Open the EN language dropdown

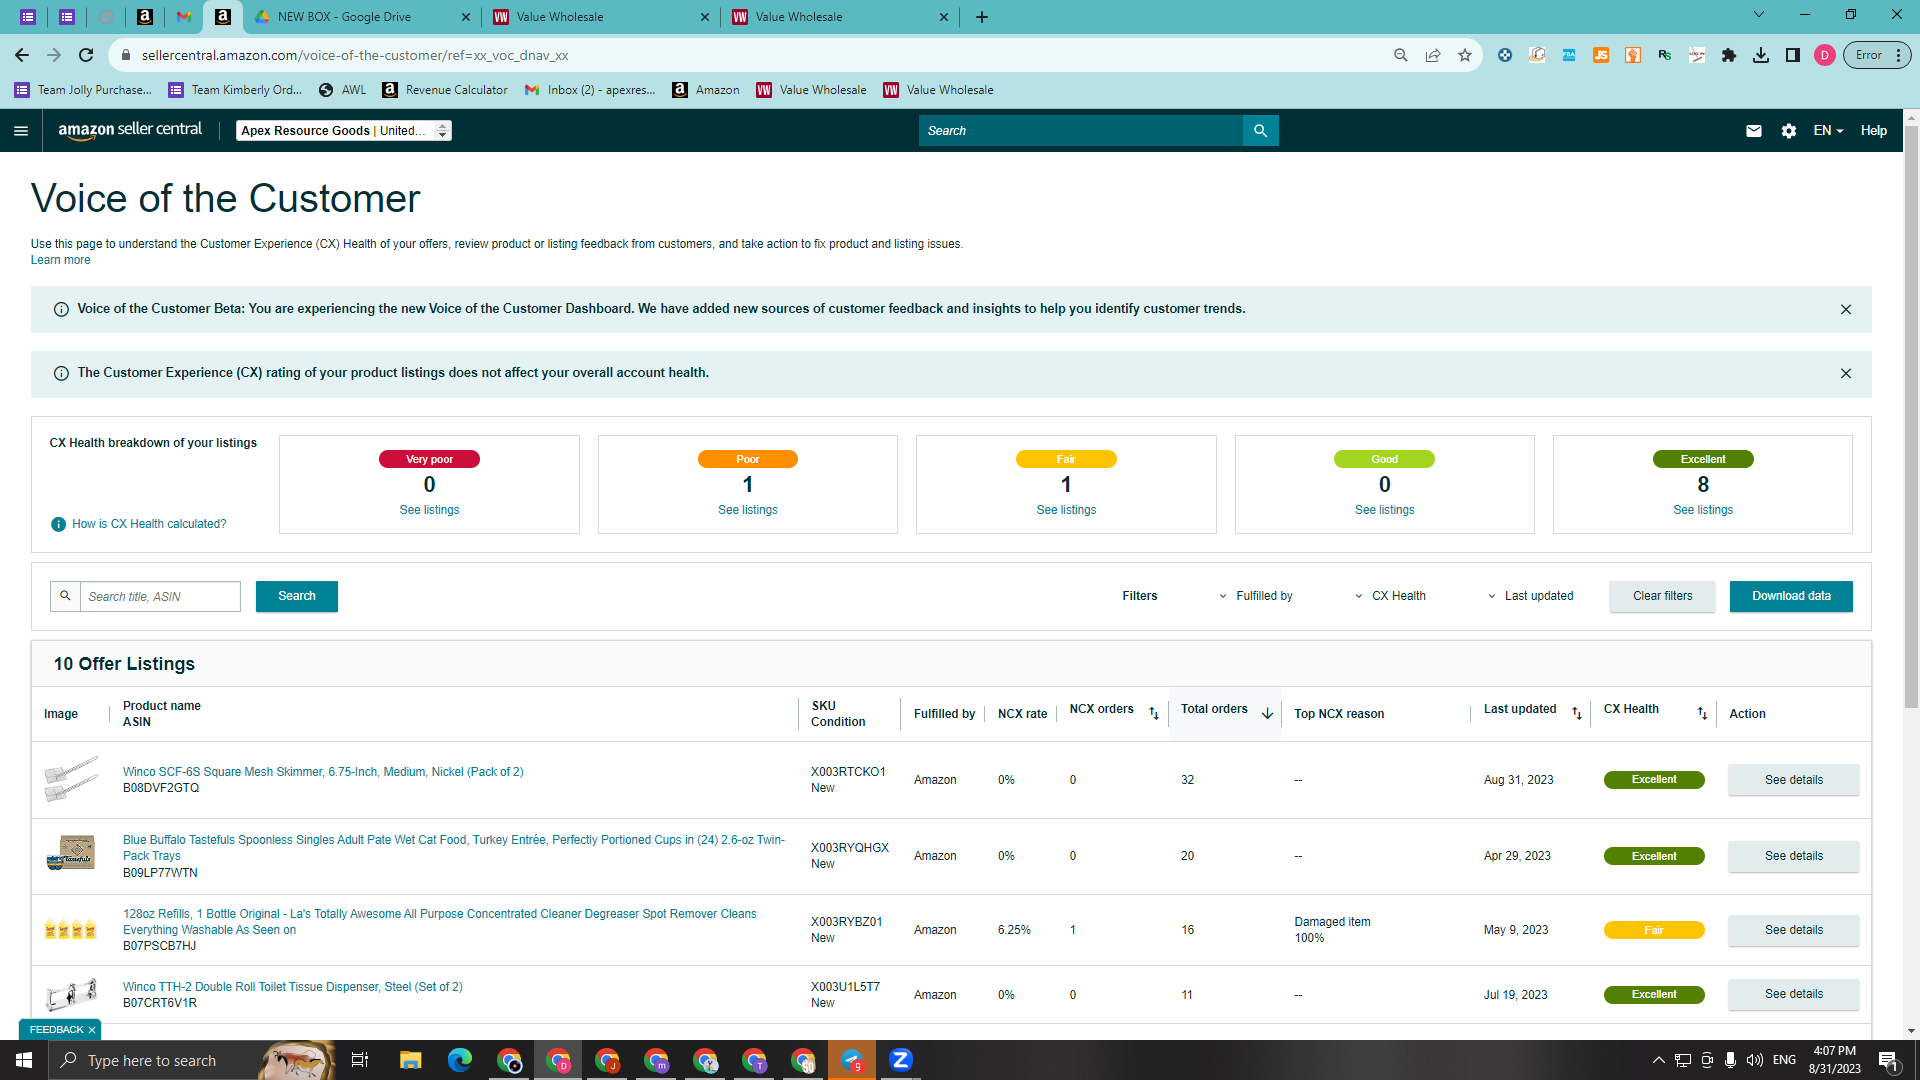coord(1828,131)
